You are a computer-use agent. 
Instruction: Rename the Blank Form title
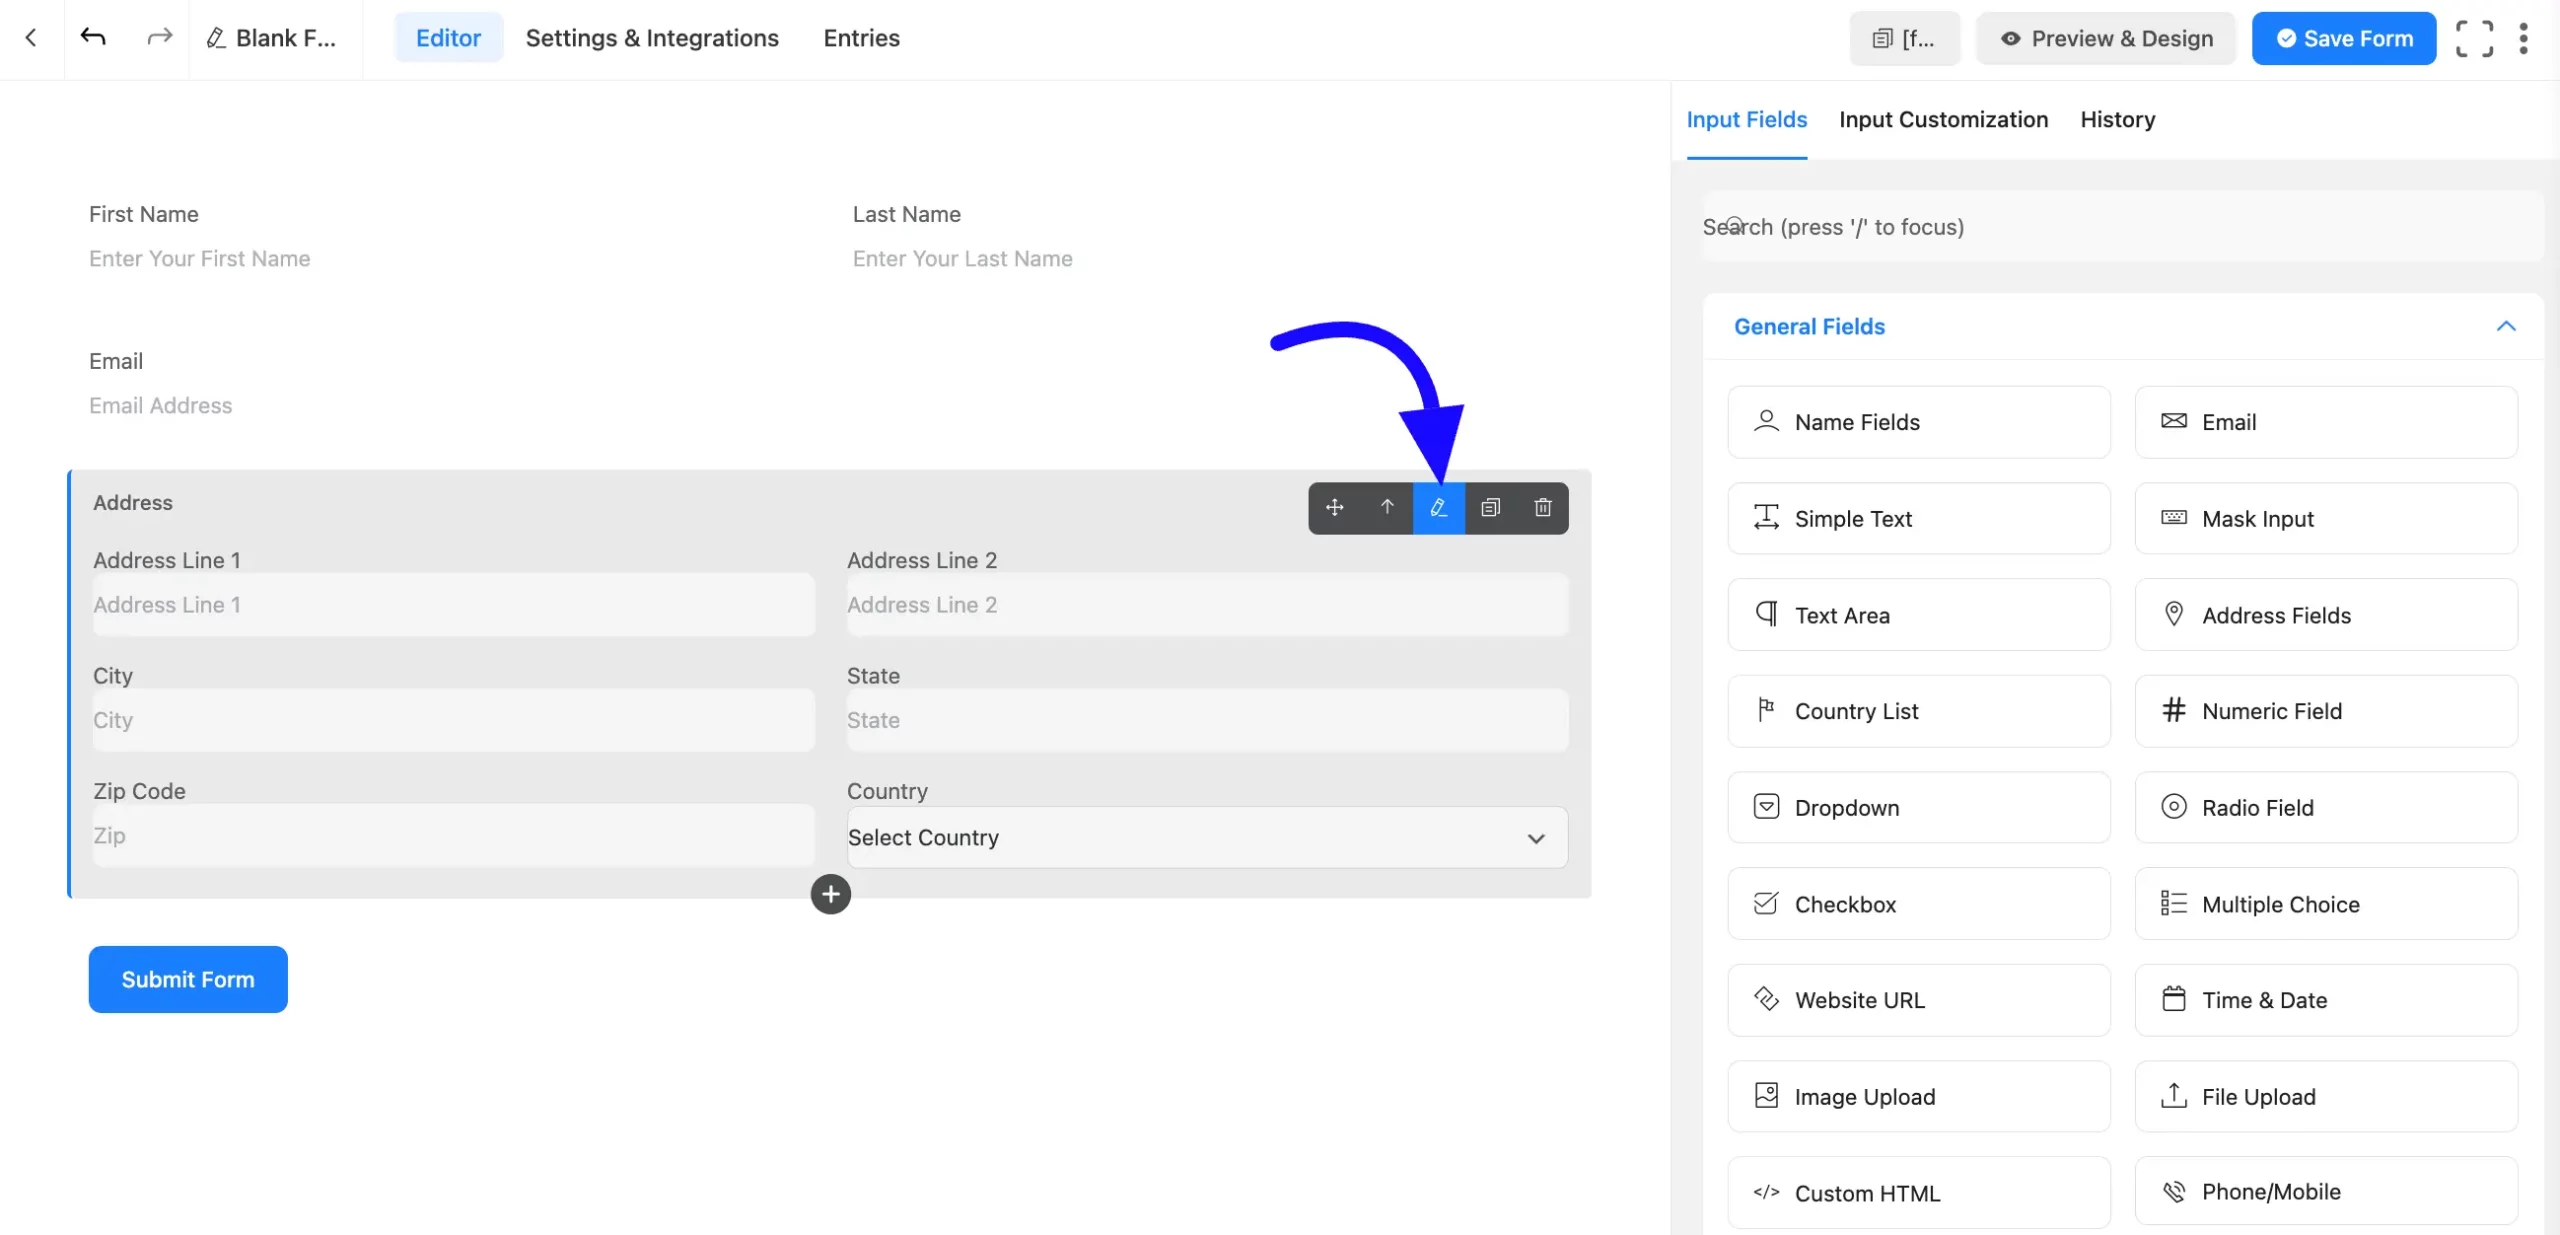point(271,38)
